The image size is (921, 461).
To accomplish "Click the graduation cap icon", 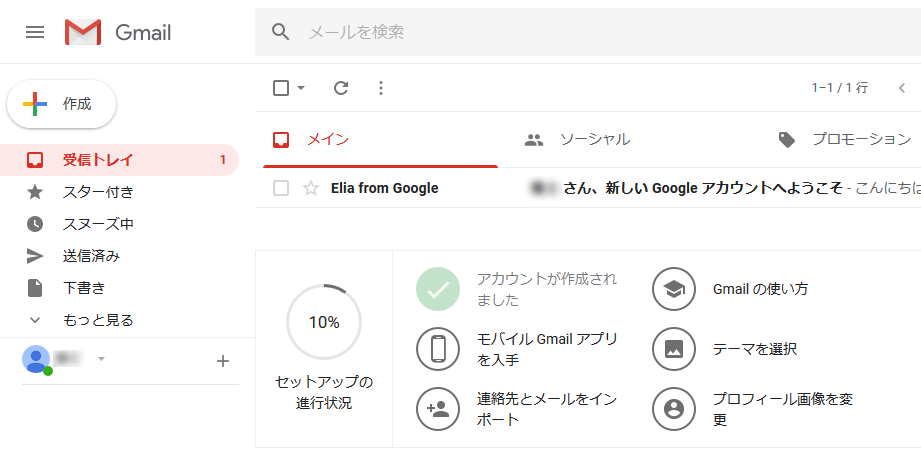I will pos(674,289).
